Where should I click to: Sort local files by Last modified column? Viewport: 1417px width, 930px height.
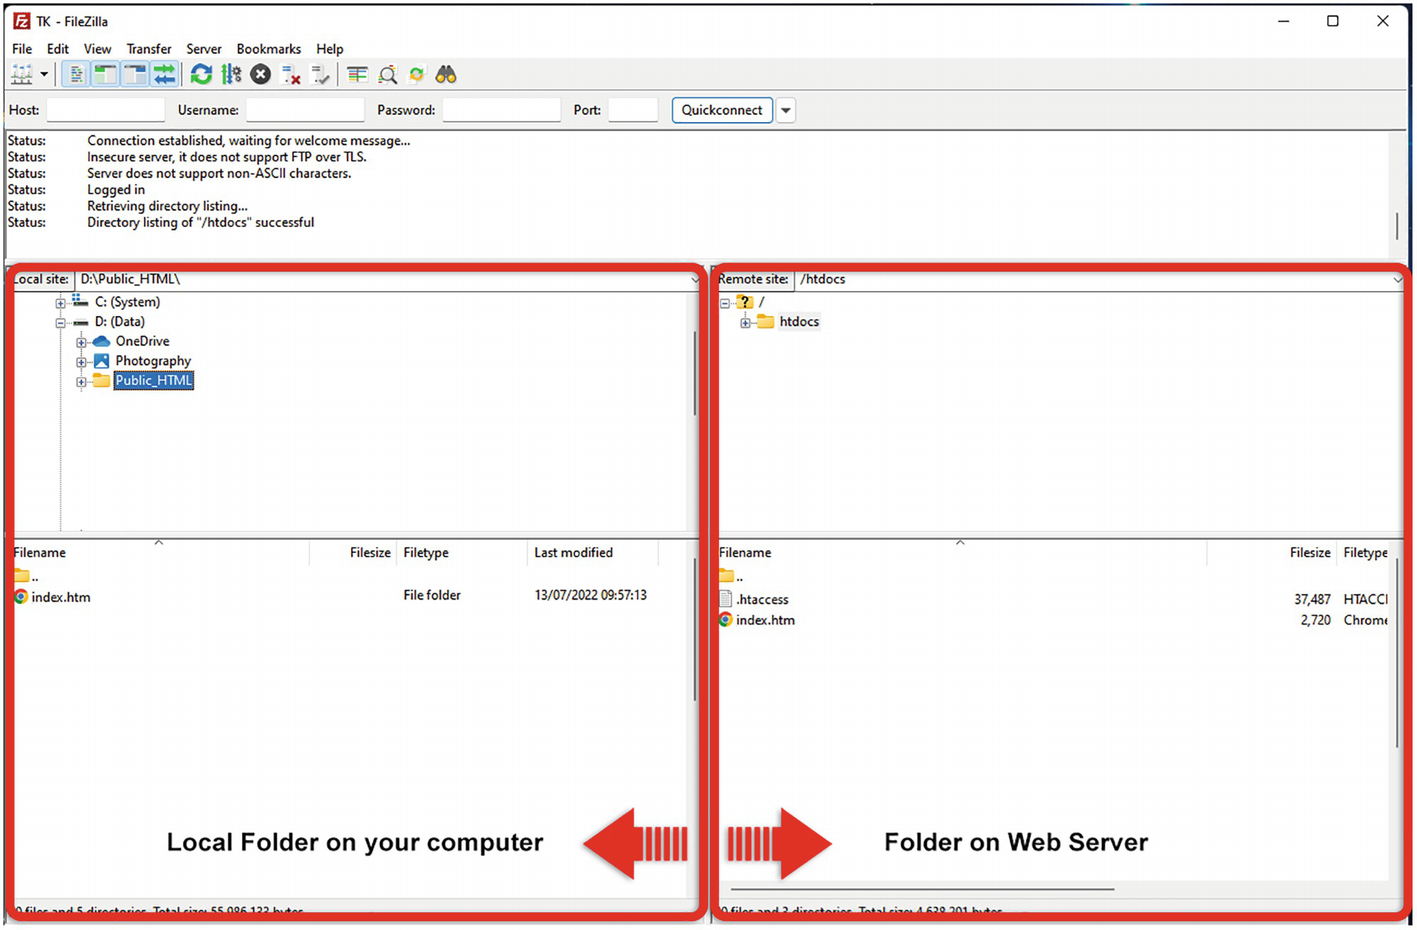(573, 553)
